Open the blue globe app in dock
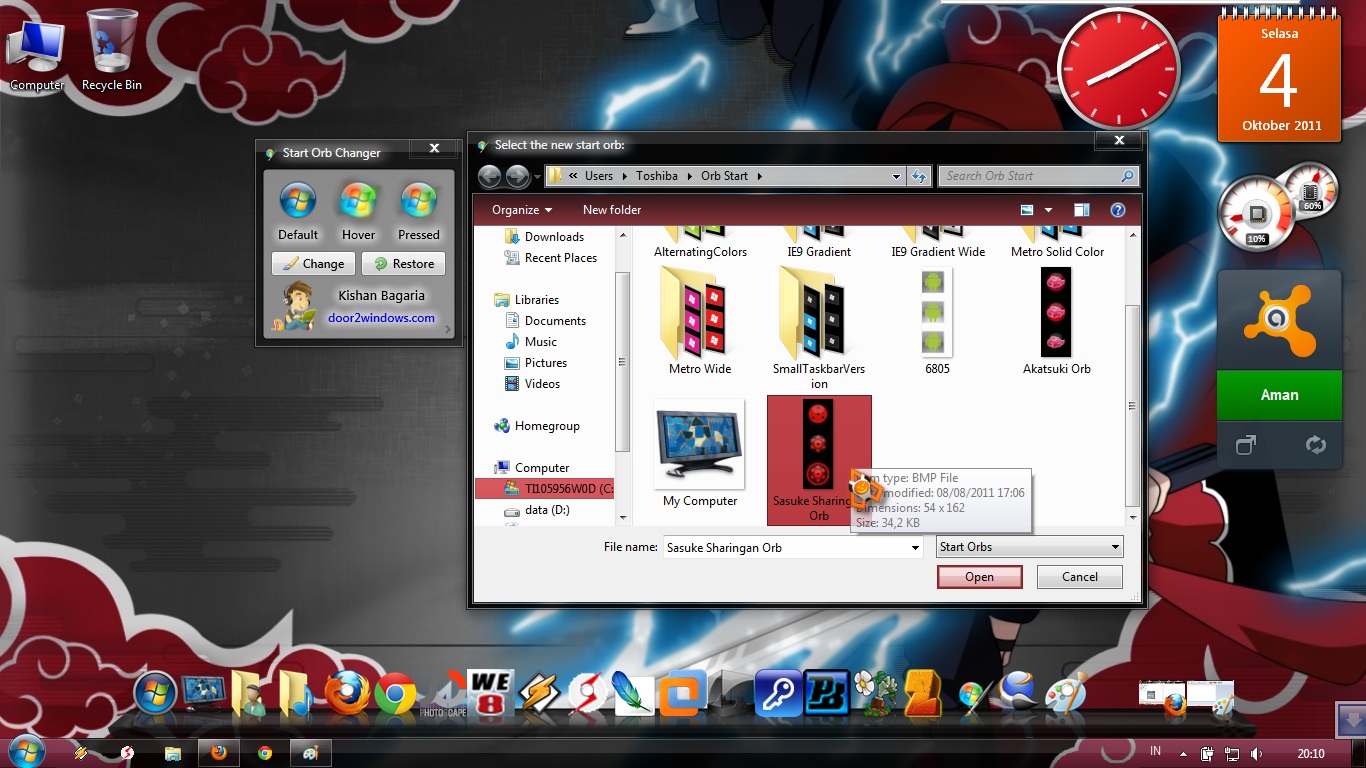 click(x=1019, y=693)
